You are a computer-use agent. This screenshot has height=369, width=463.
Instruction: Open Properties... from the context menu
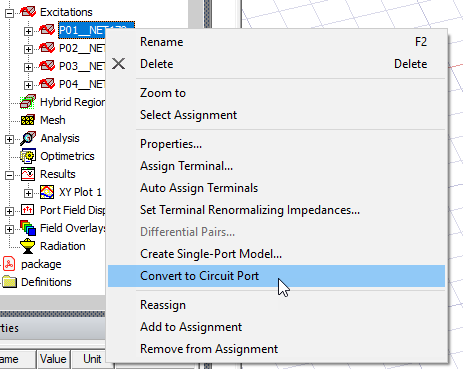[276, 144]
